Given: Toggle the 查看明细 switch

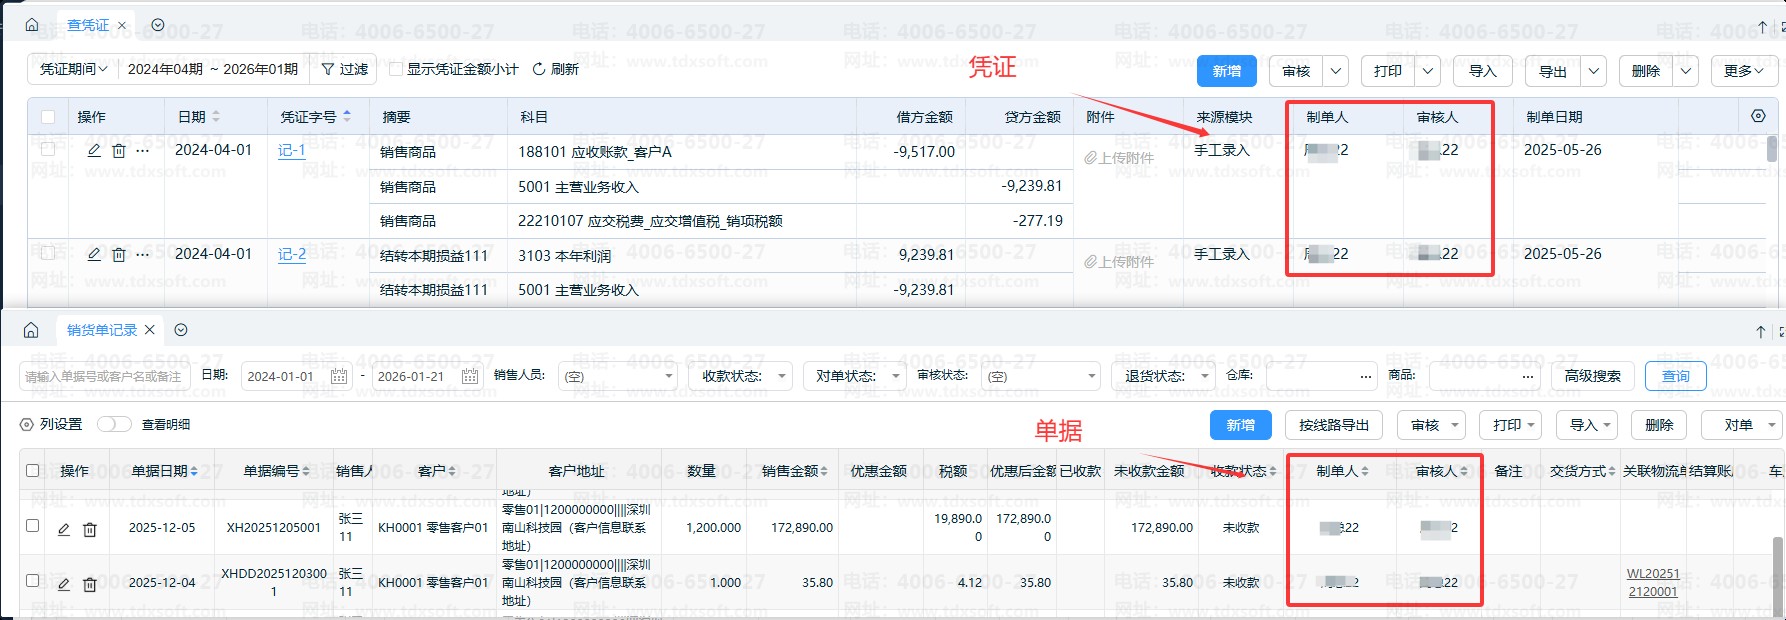Looking at the screenshot, I should 114,424.
